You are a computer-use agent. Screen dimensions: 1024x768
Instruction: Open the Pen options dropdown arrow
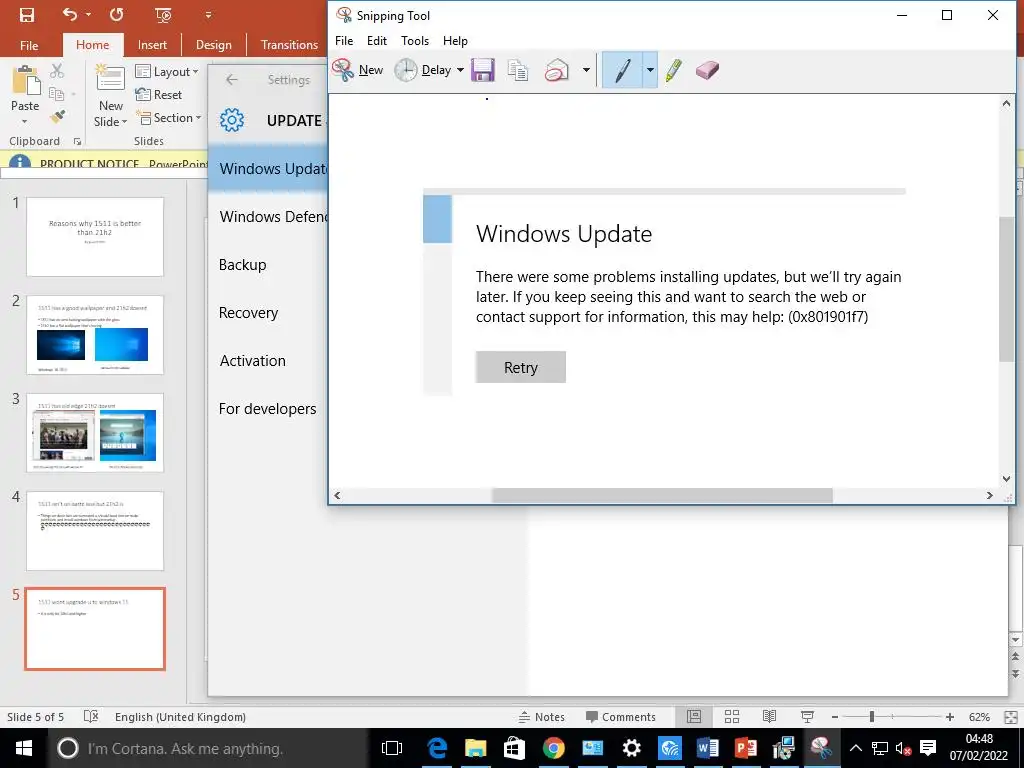[650, 70]
